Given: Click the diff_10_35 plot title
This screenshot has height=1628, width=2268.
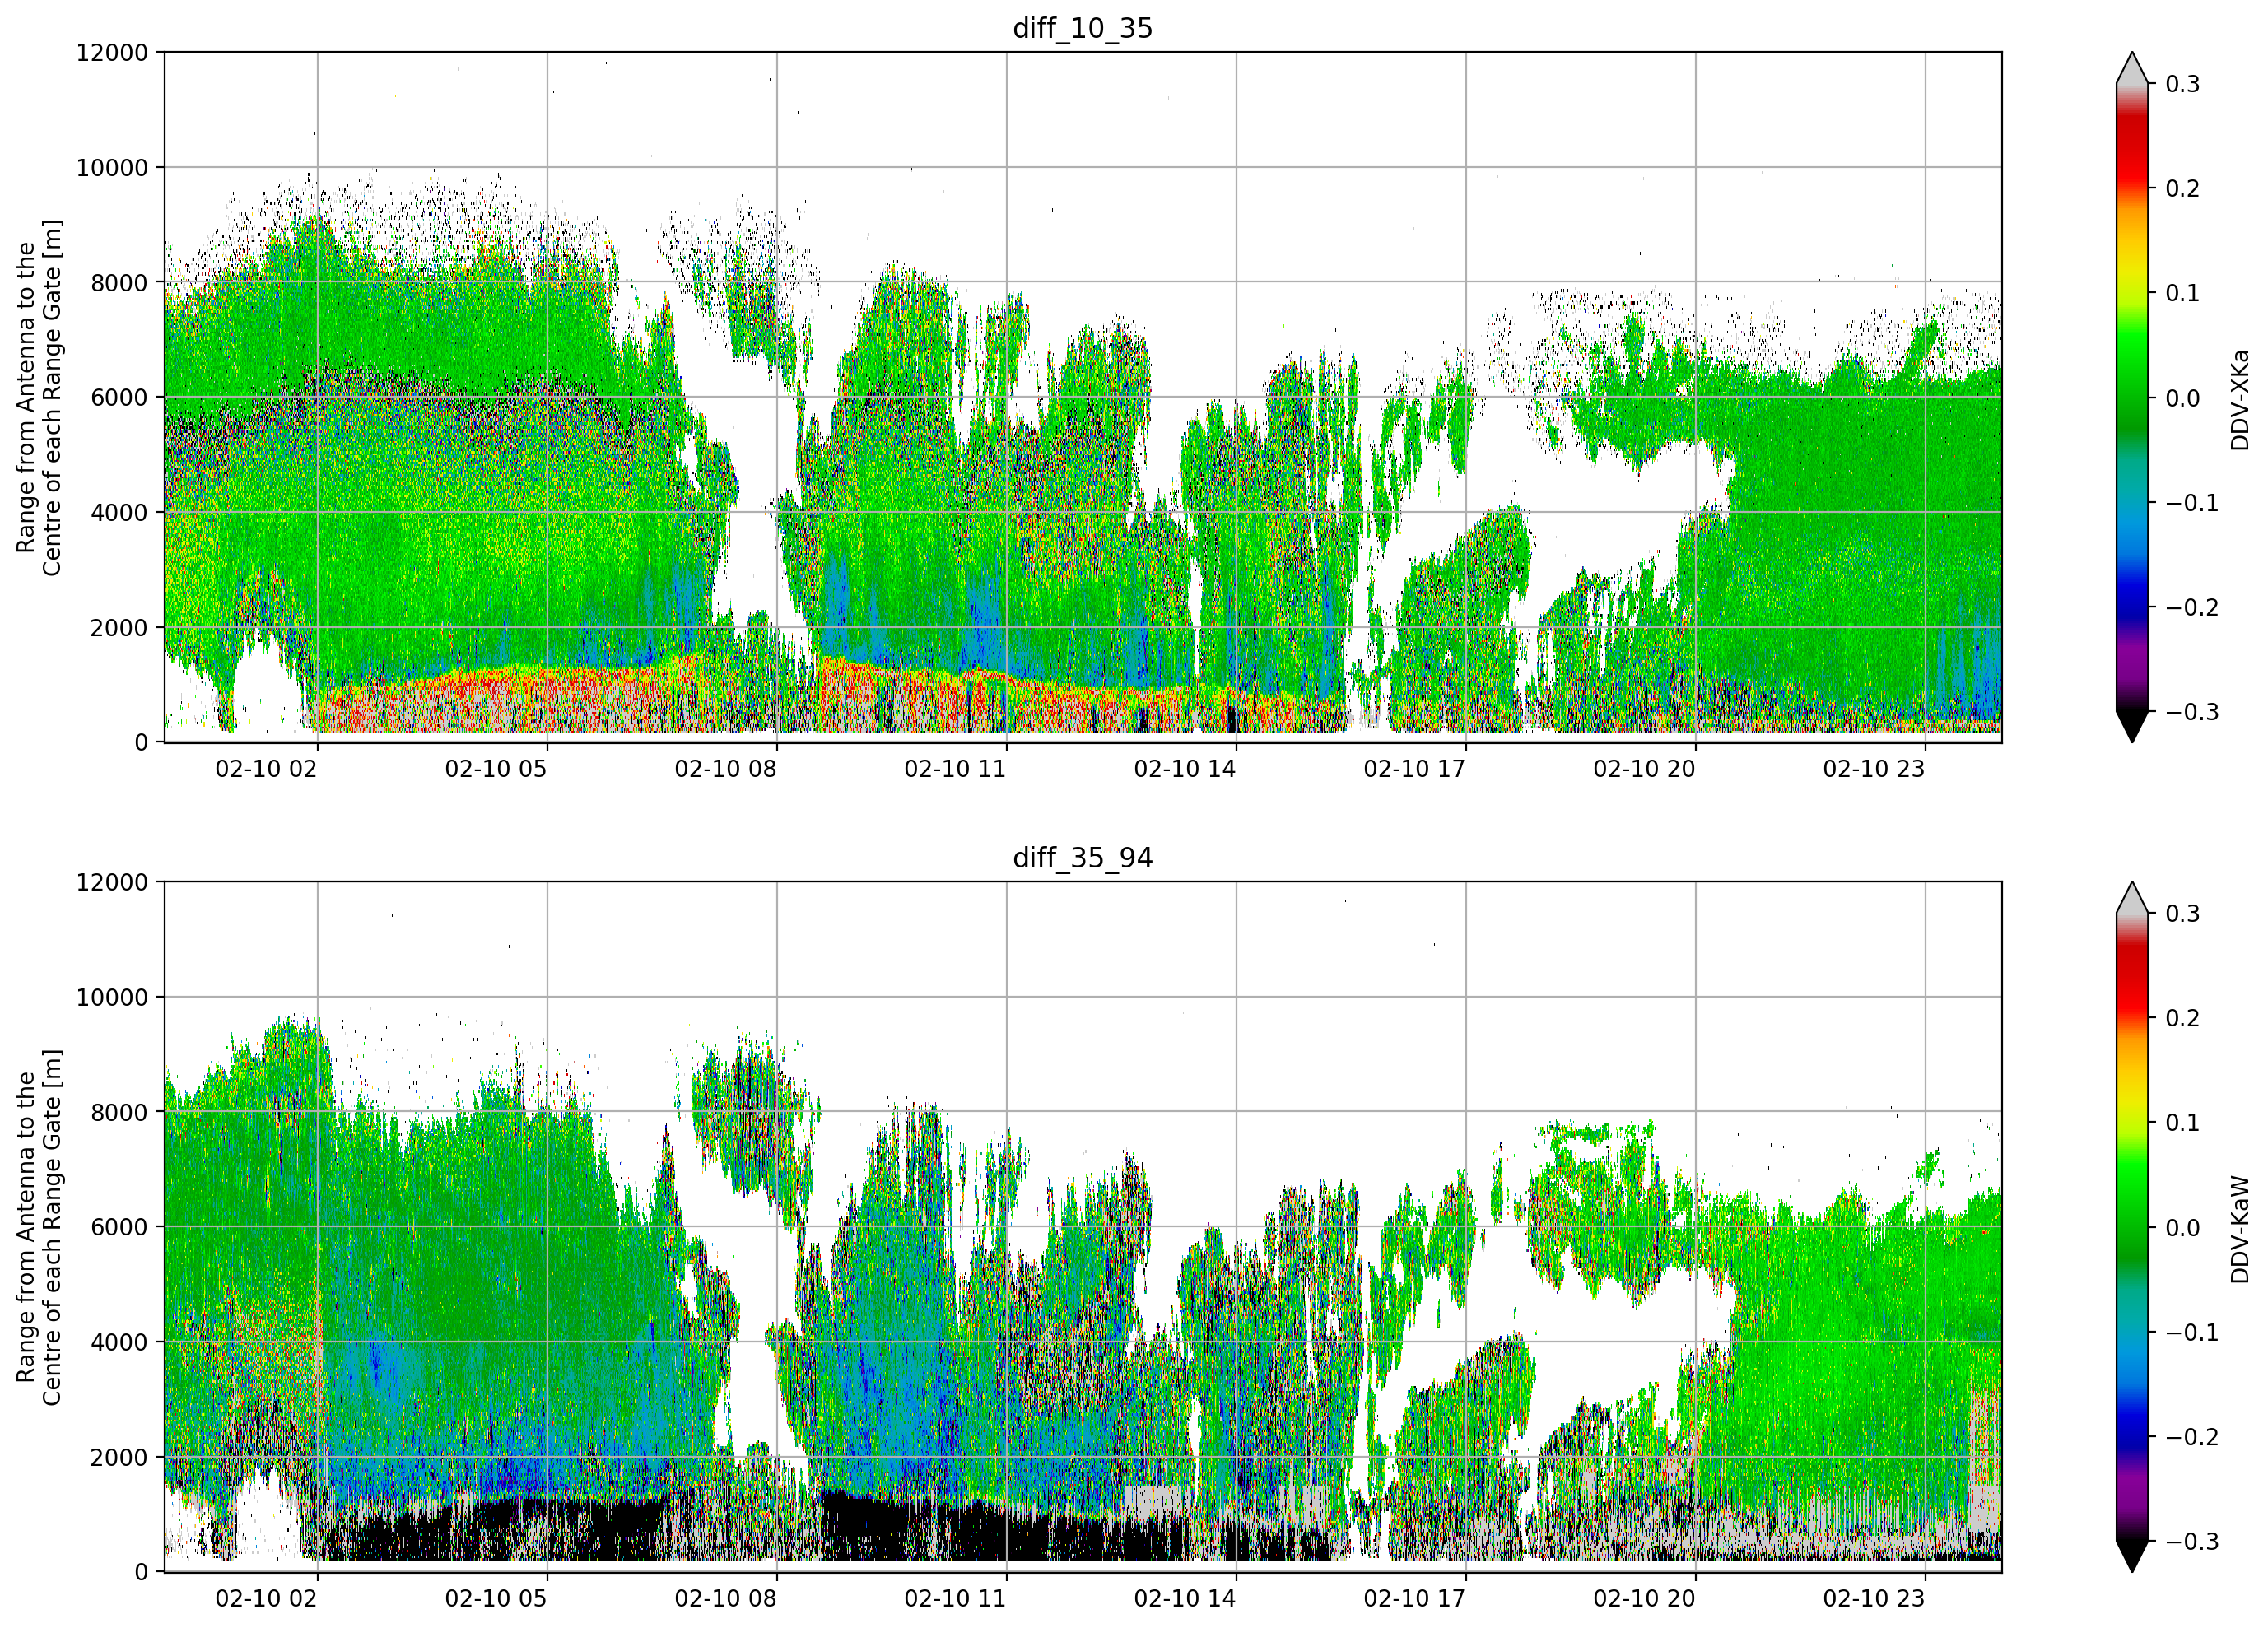Looking at the screenshot, I should pyautogui.click(x=1082, y=28).
